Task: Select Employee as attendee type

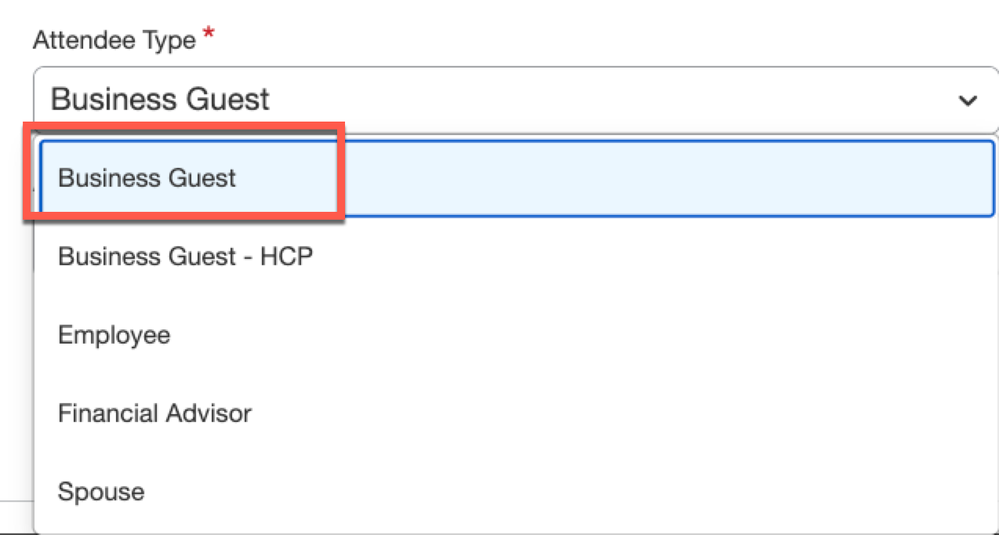Action: (x=517, y=335)
